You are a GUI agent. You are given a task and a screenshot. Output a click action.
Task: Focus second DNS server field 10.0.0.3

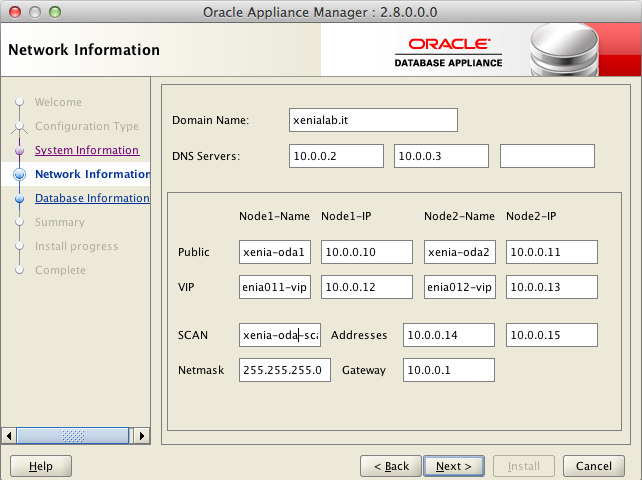441,156
